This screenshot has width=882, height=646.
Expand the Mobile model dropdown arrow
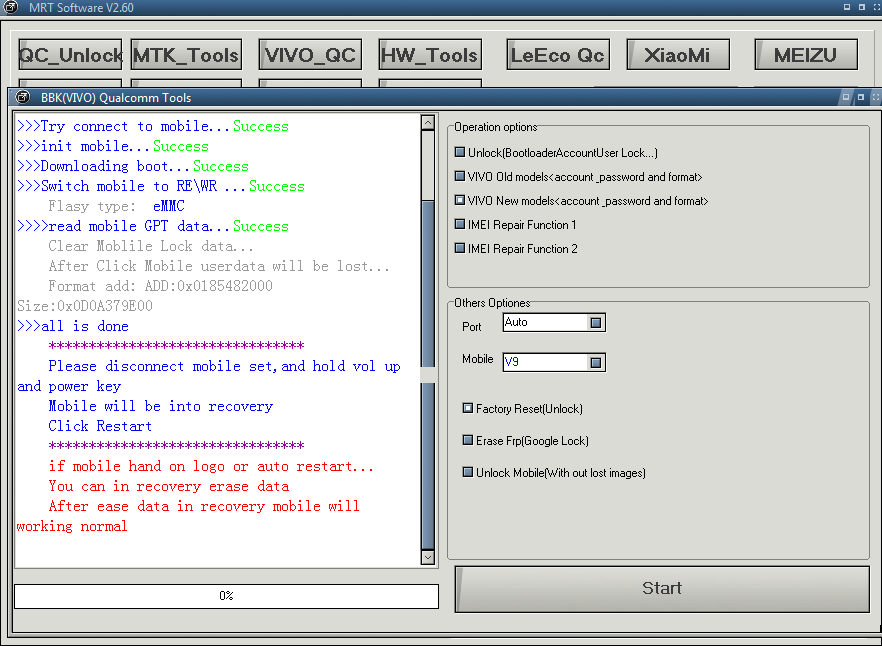596,362
